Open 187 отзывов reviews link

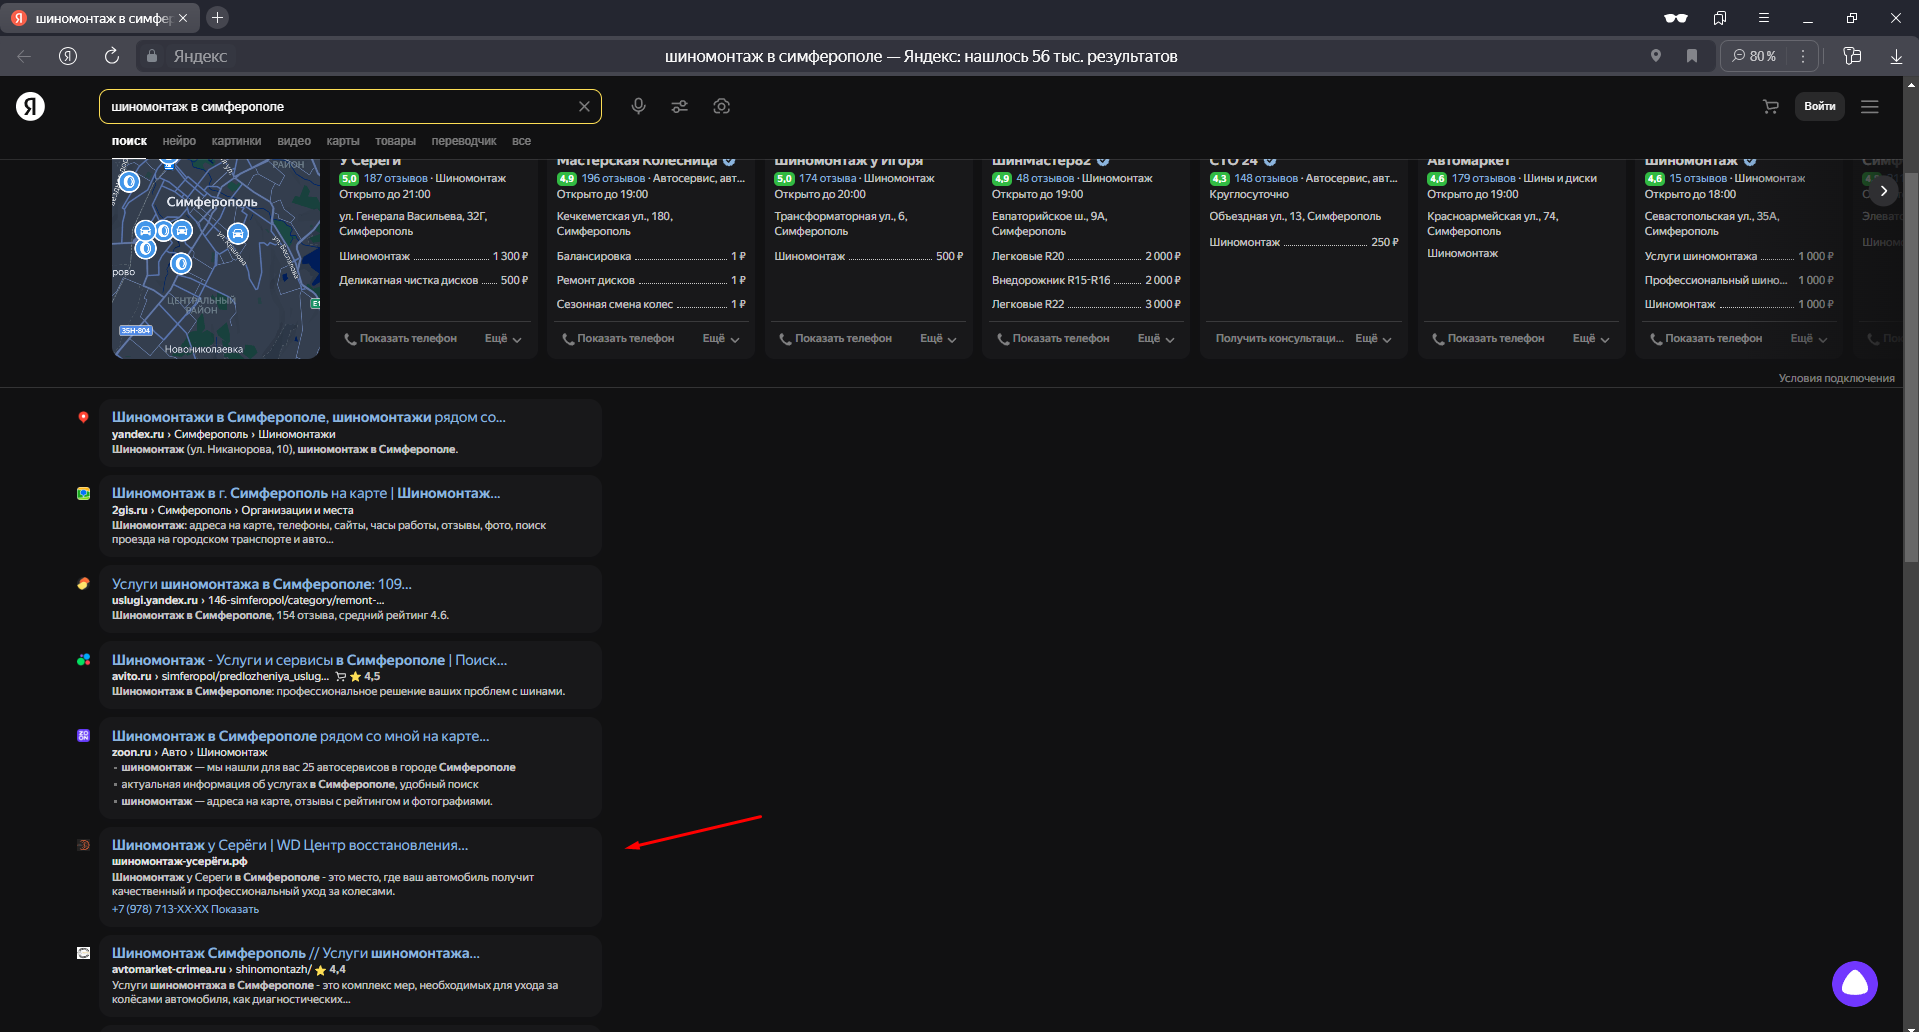(395, 179)
